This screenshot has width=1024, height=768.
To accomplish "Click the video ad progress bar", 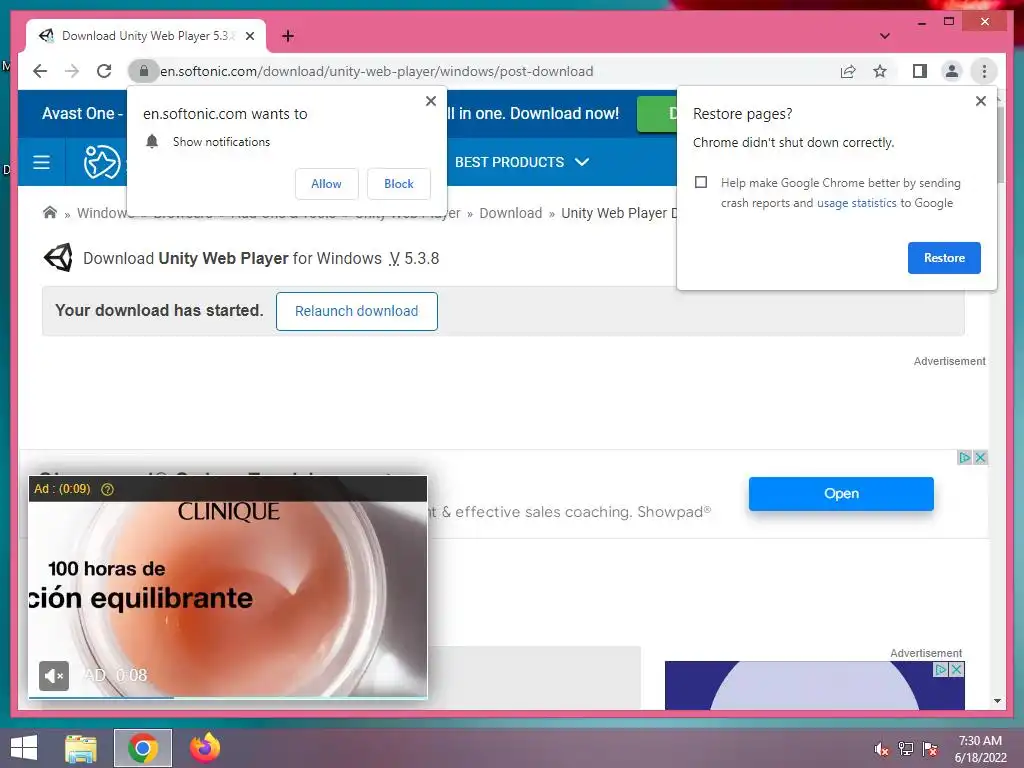I will (228, 697).
